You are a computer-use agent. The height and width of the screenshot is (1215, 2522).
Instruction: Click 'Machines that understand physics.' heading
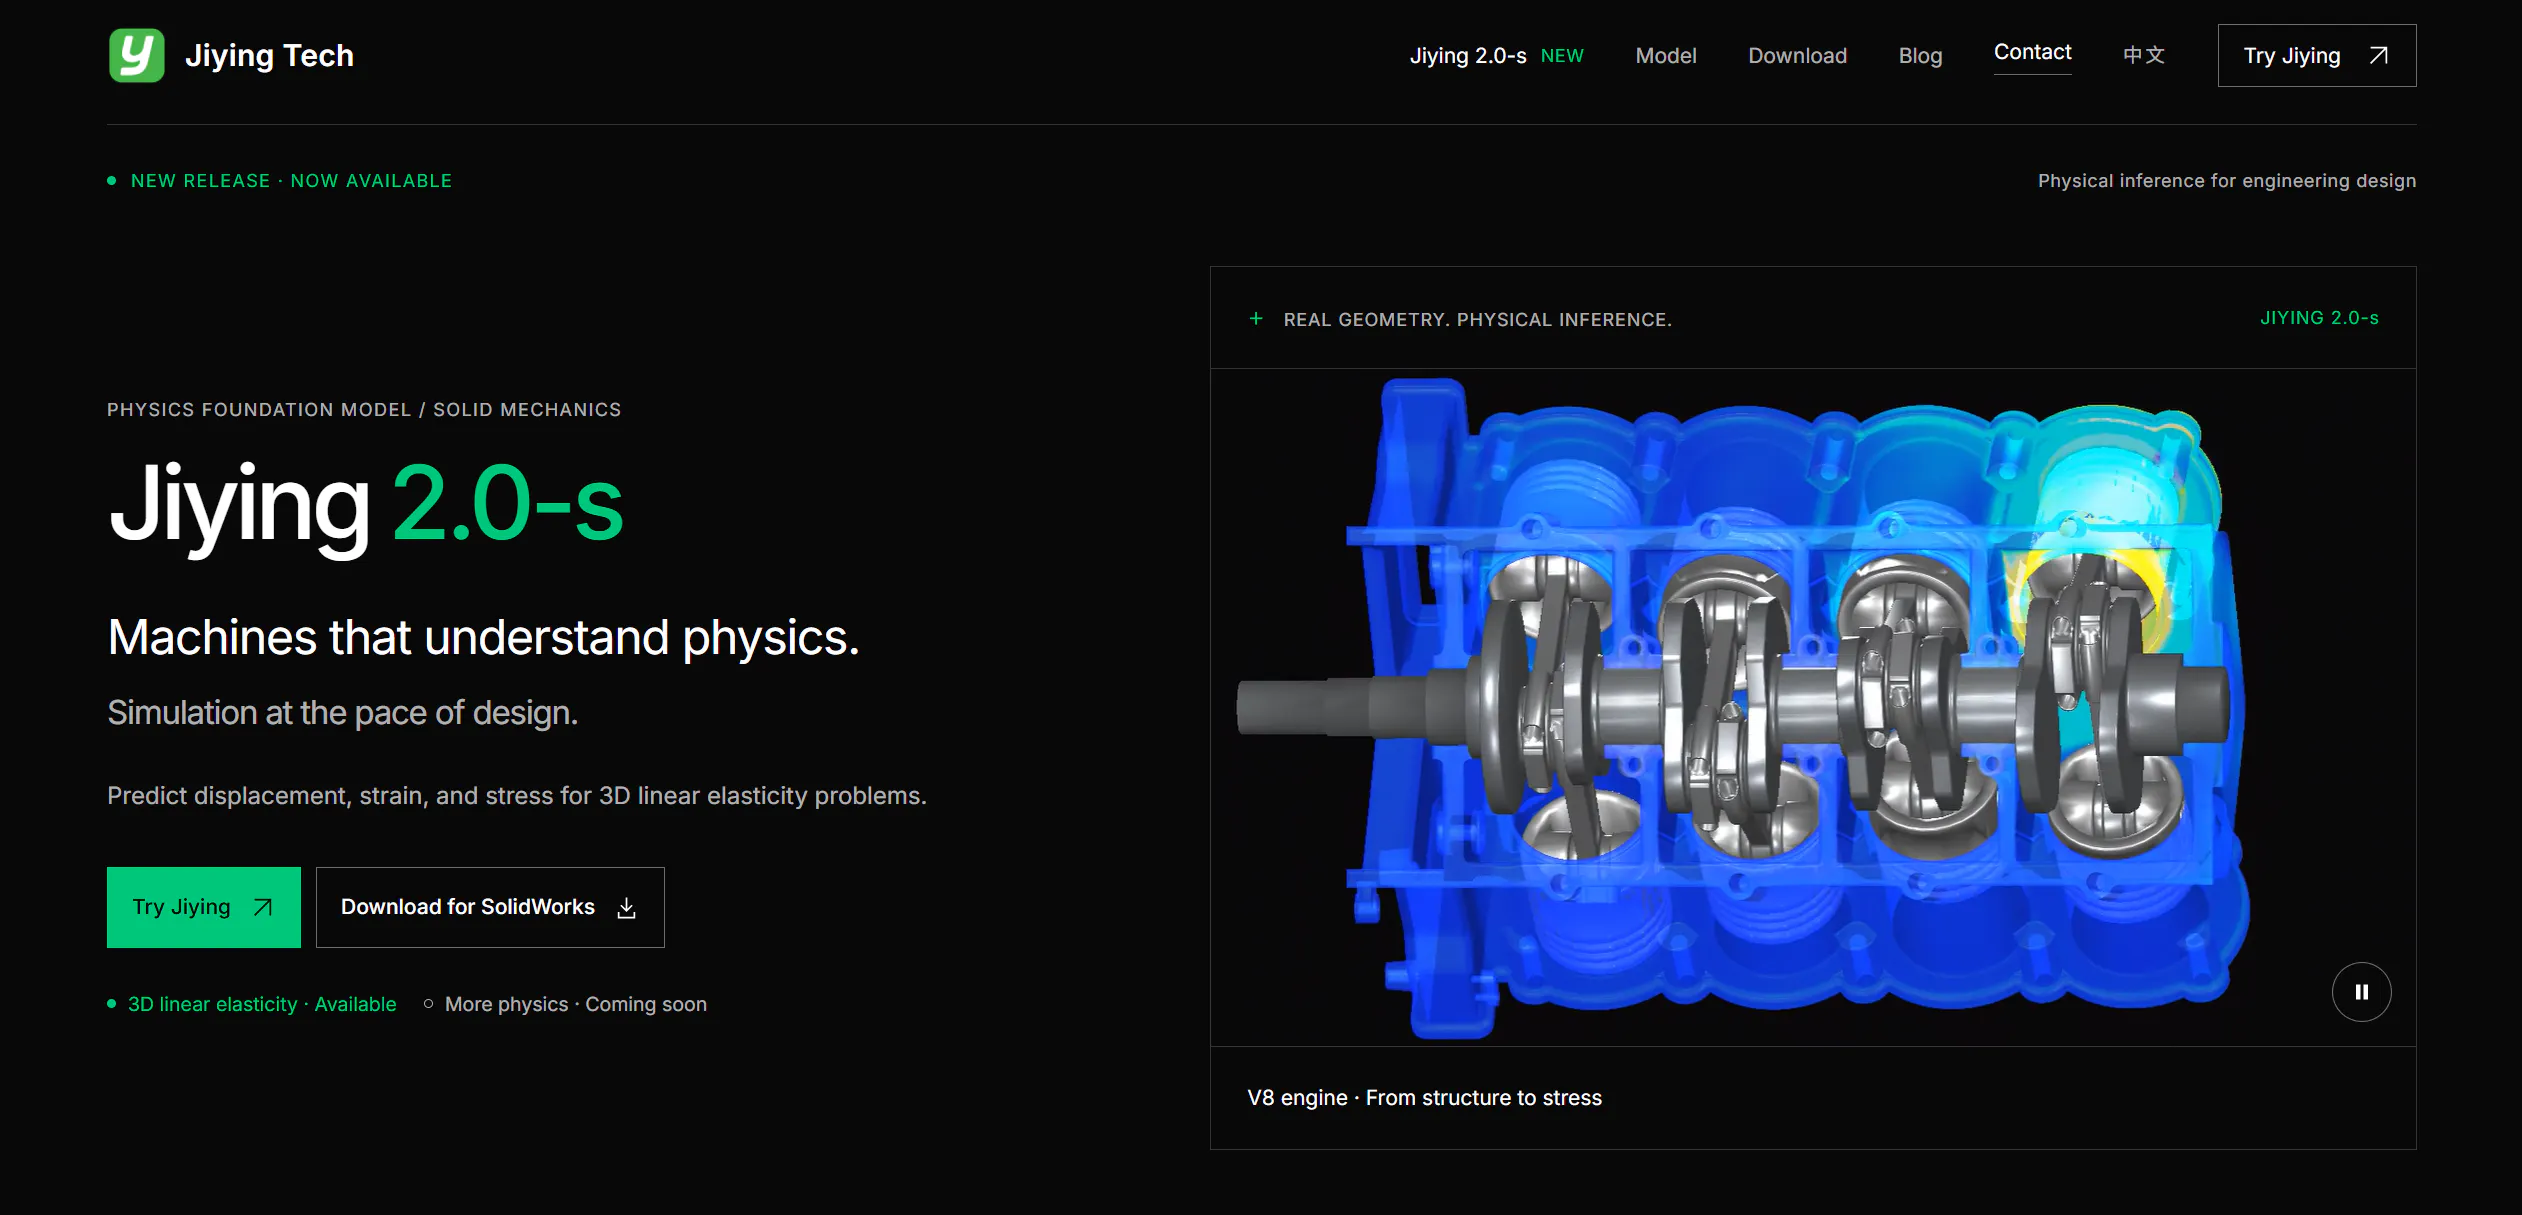tap(484, 638)
